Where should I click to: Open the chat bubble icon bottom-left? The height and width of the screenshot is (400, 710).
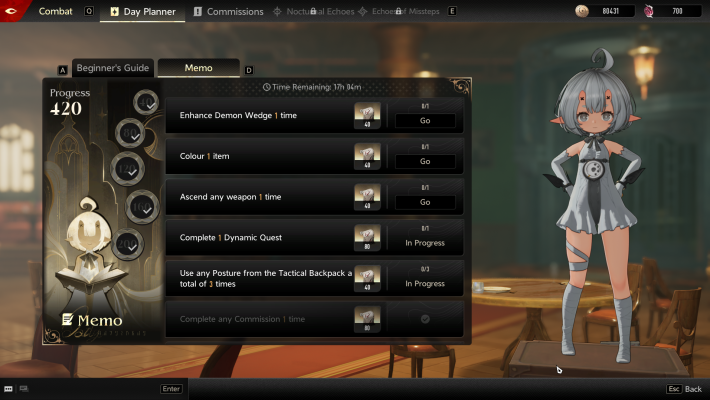pos(9,389)
